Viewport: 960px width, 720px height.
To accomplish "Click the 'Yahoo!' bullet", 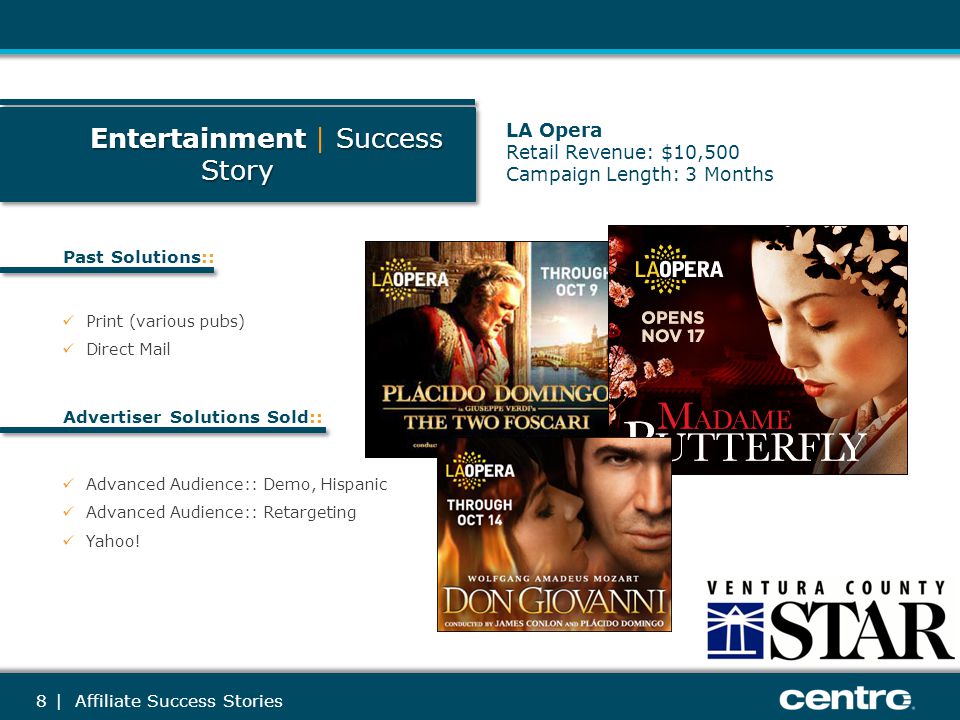I will click(113, 541).
